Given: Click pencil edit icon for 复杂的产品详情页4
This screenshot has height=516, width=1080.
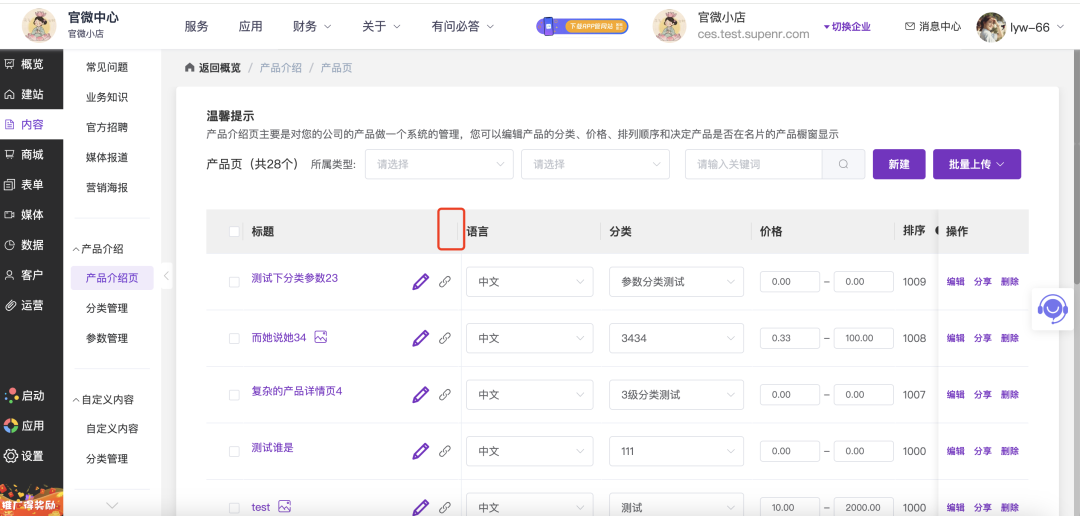Looking at the screenshot, I should pyautogui.click(x=420, y=395).
